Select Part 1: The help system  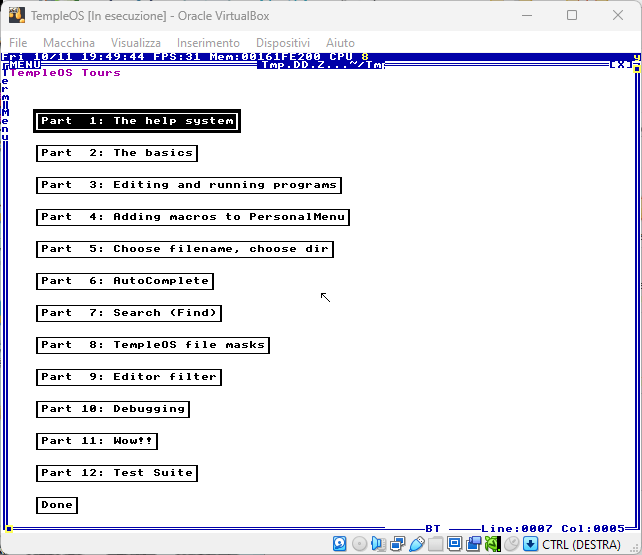tap(137, 121)
